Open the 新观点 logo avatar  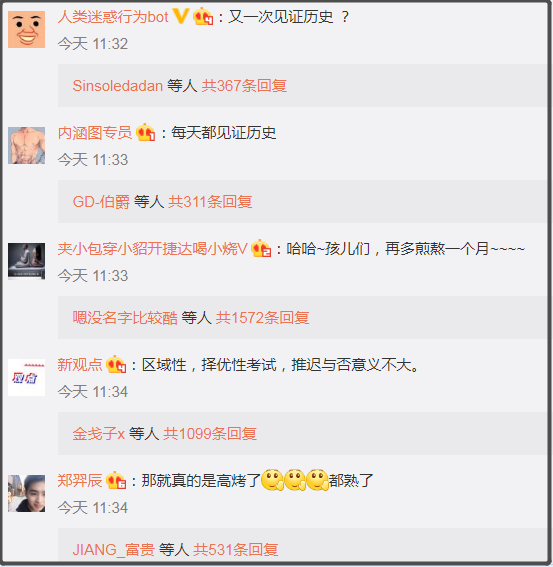click(26, 378)
